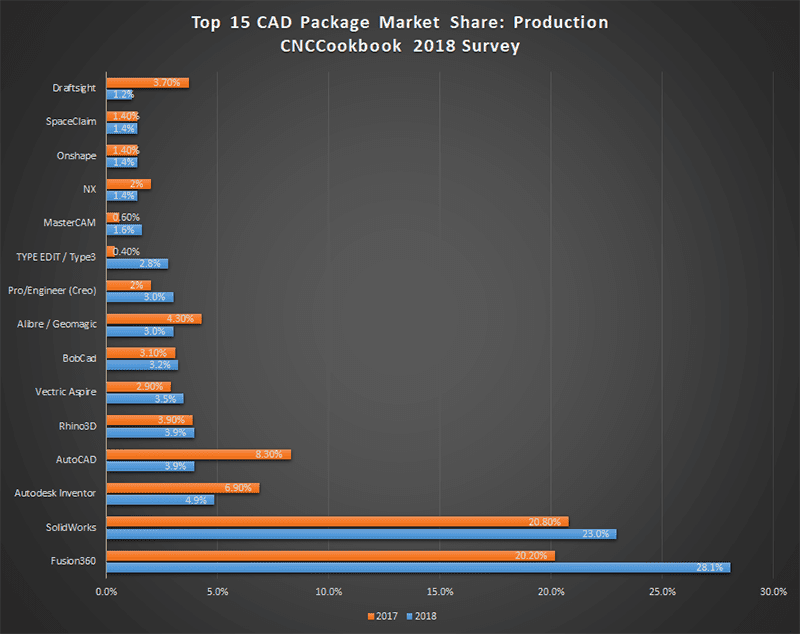Select the "SpaceClaim" axis label
The width and height of the screenshot is (800, 634).
click(x=71, y=121)
